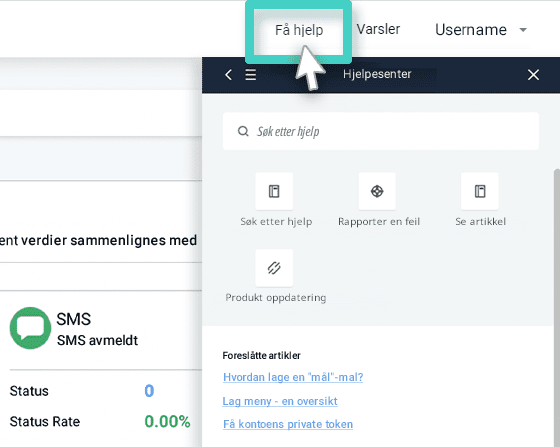
Task: Click the magnifier icon in search box
Action: (x=243, y=131)
